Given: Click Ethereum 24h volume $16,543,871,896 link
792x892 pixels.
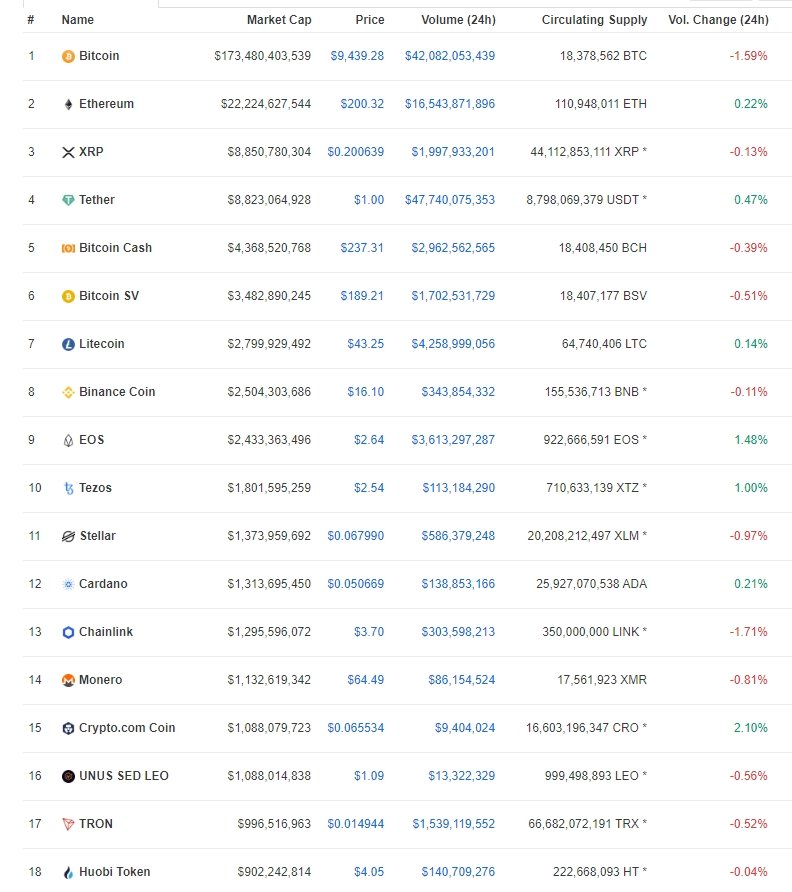Looking at the screenshot, I should [450, 104].
